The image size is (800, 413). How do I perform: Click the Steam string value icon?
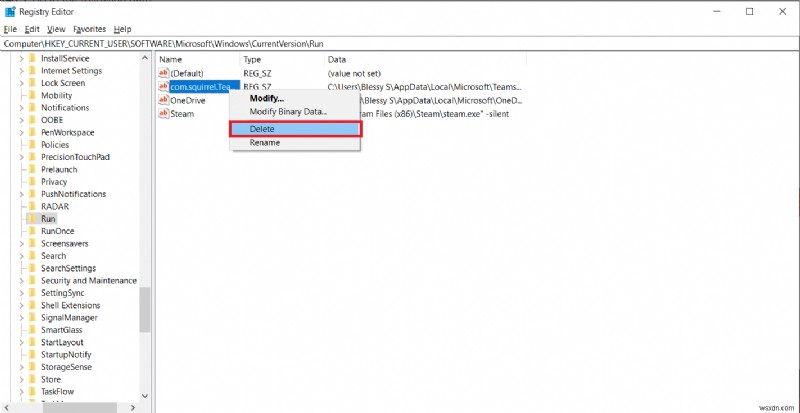point(164,114)
